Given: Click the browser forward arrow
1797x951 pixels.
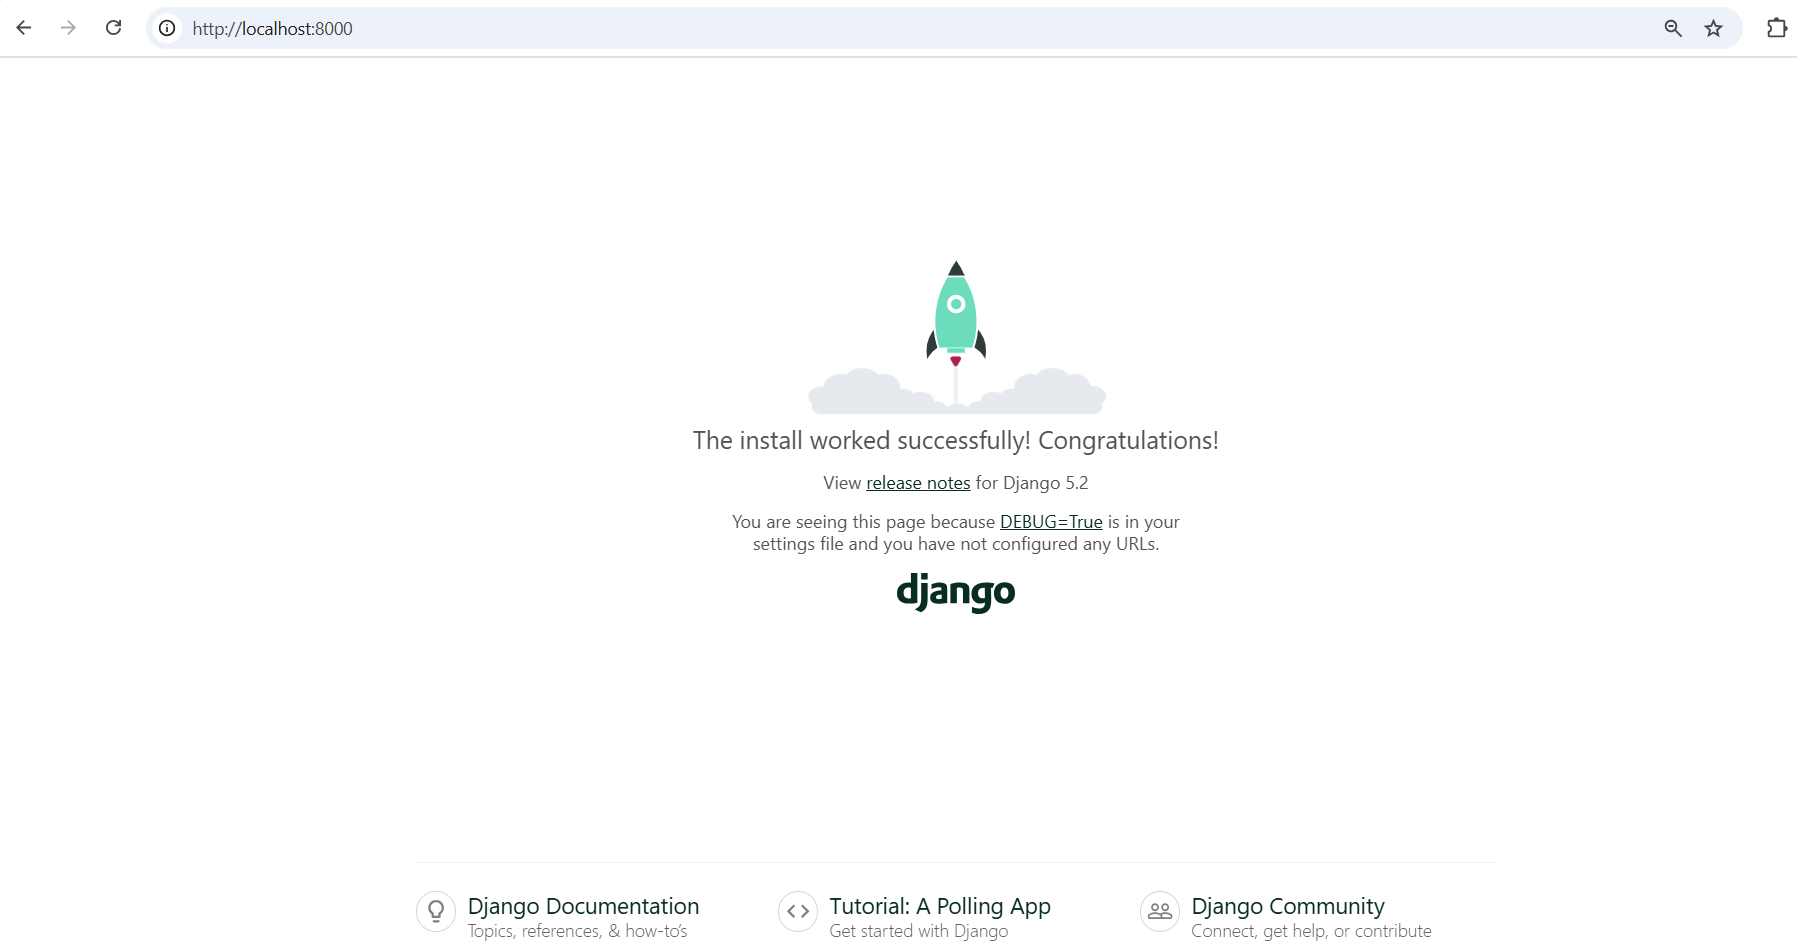Looking at the screenshot, I should click(68, 28).
